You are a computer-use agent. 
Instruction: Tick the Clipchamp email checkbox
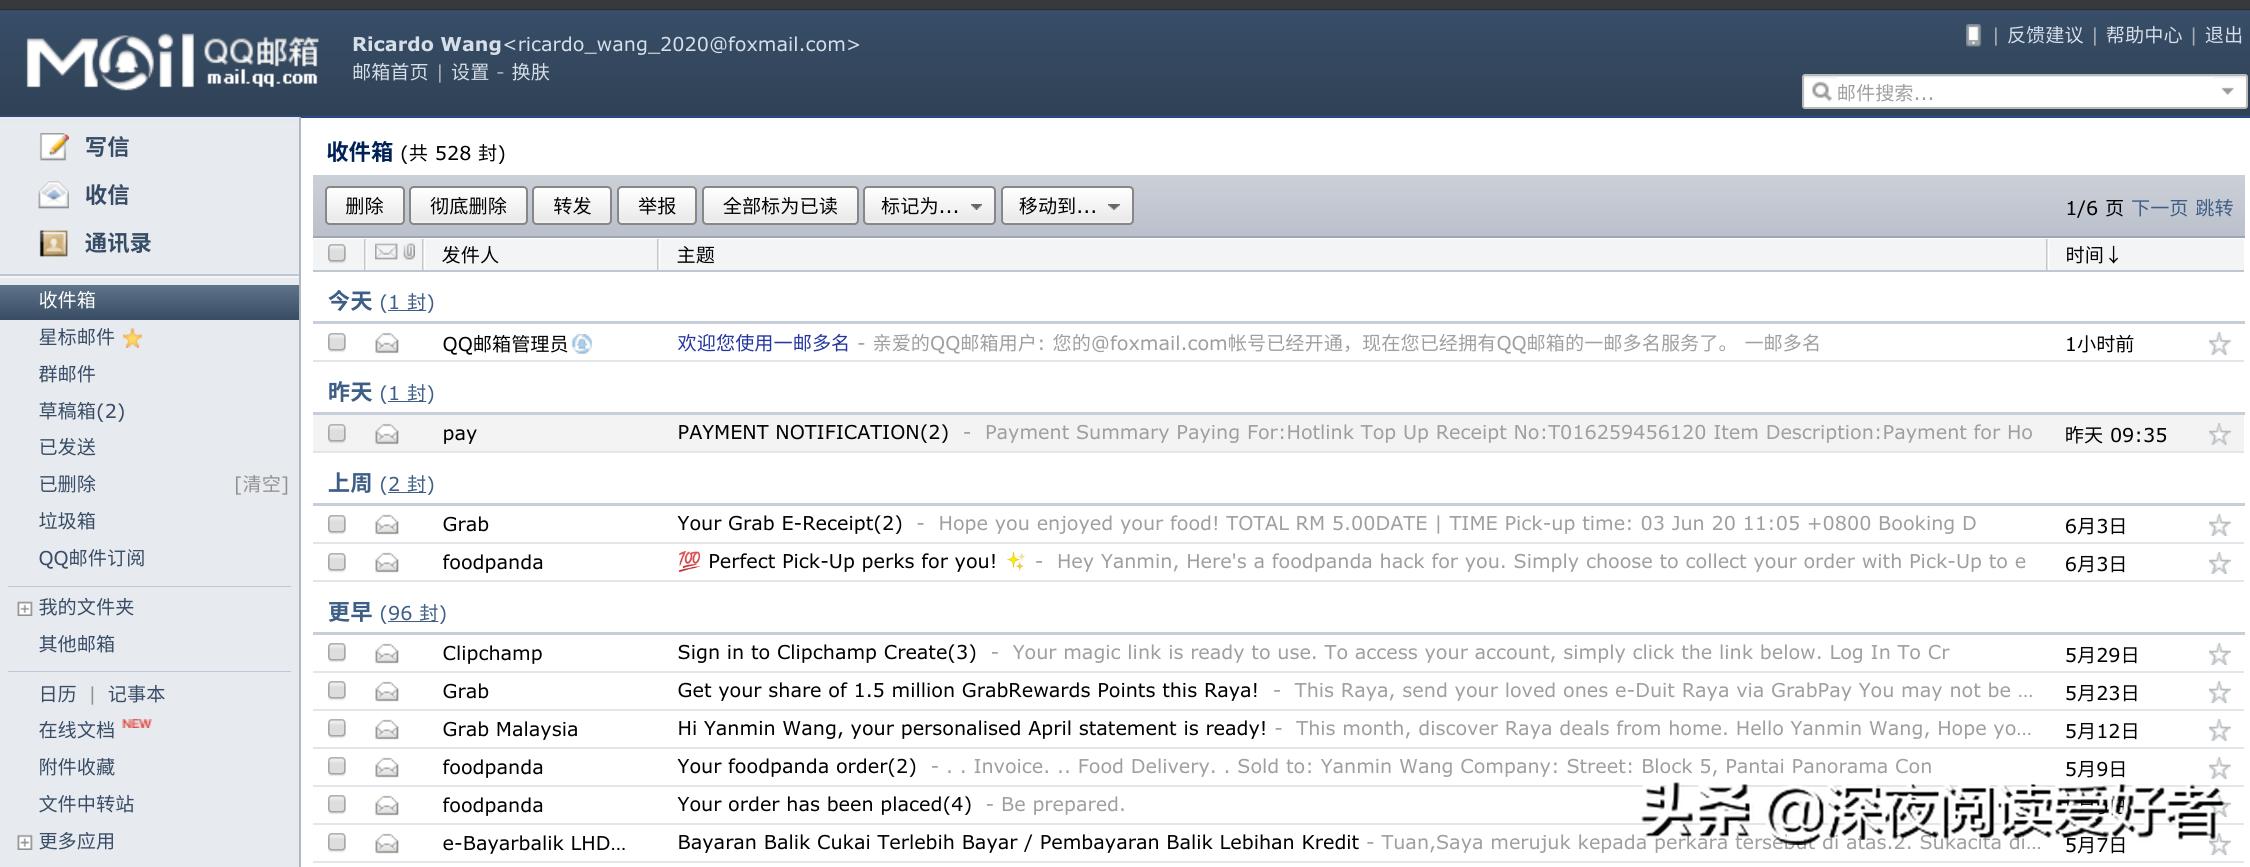tap(337, 652)
